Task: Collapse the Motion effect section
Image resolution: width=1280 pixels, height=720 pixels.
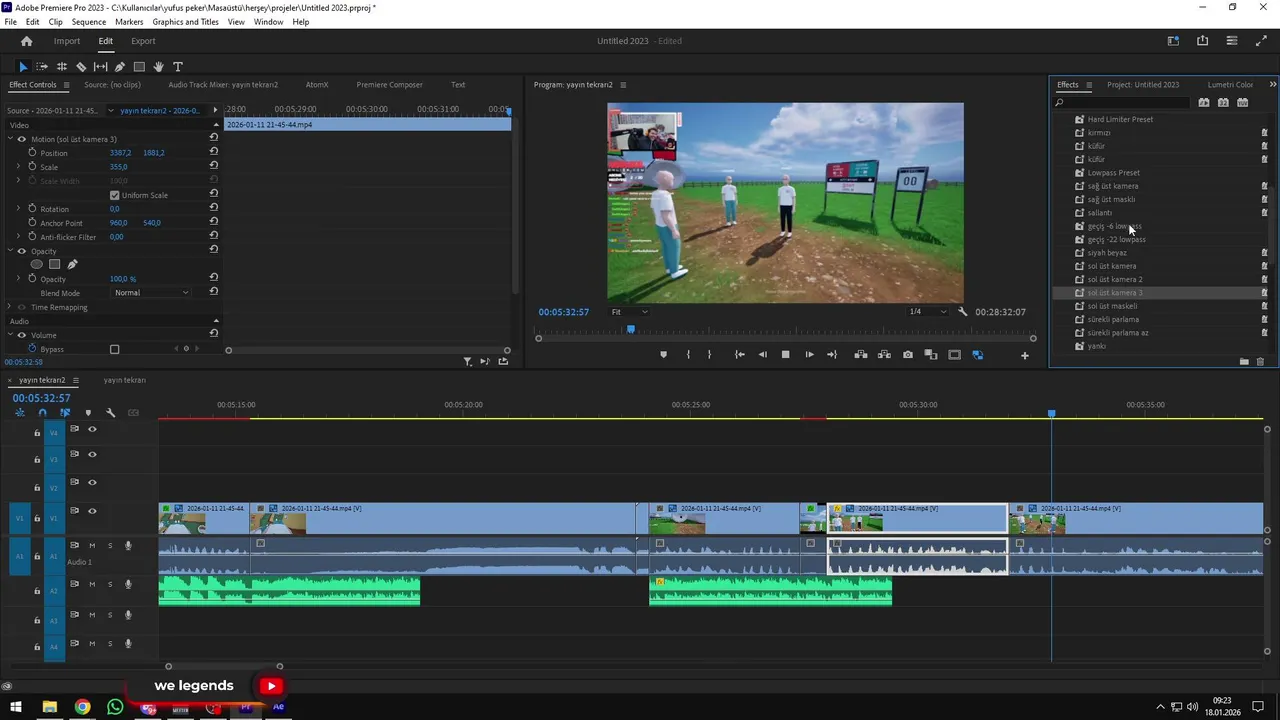Action: click(x=9, y=139)
